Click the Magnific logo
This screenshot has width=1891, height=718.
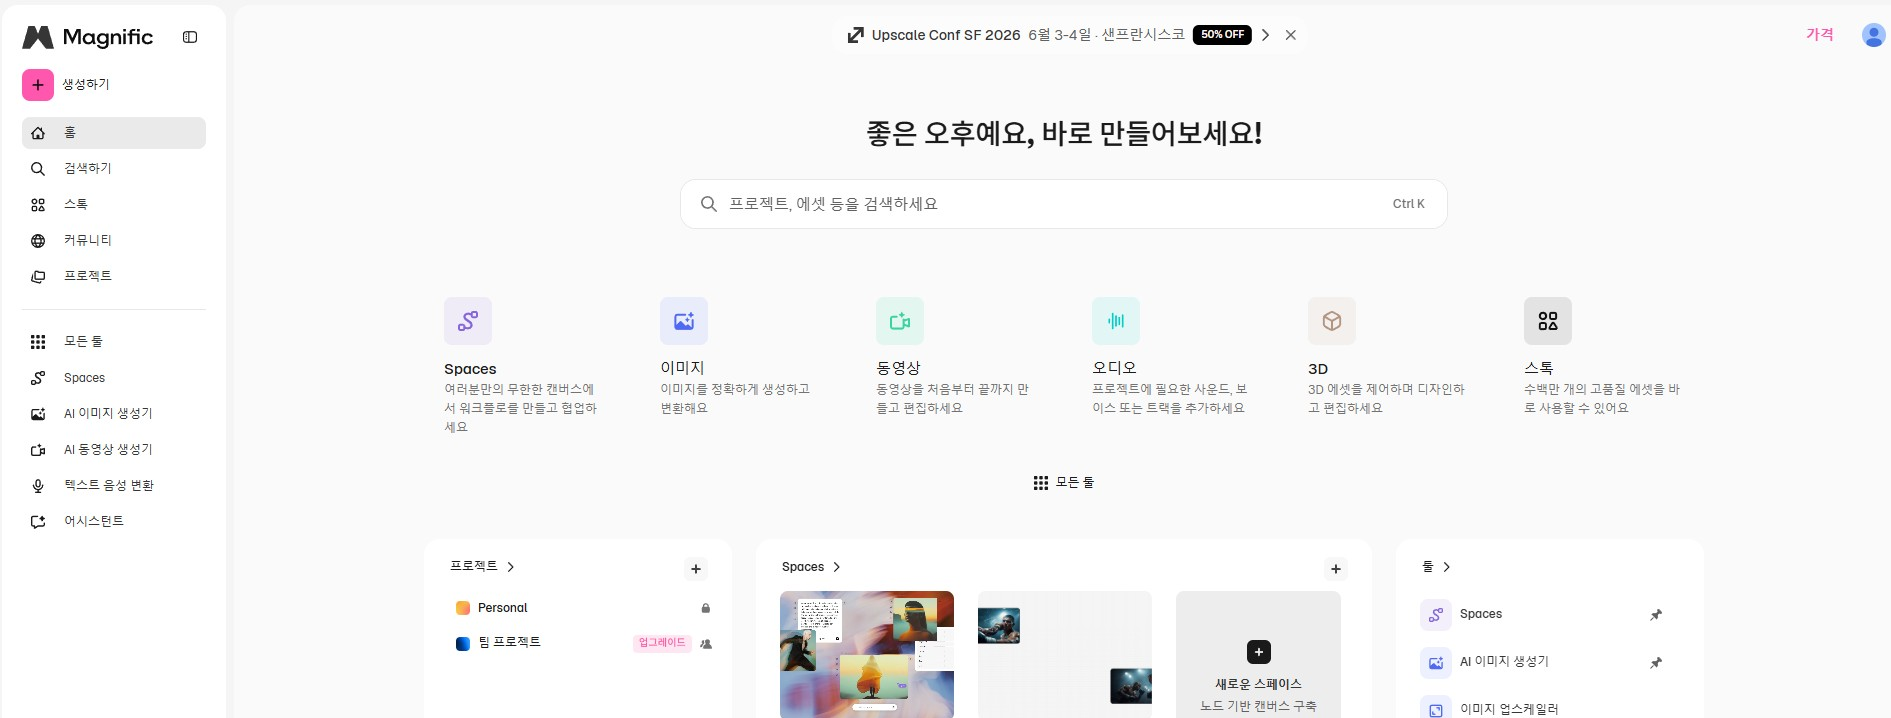[87, 37]
